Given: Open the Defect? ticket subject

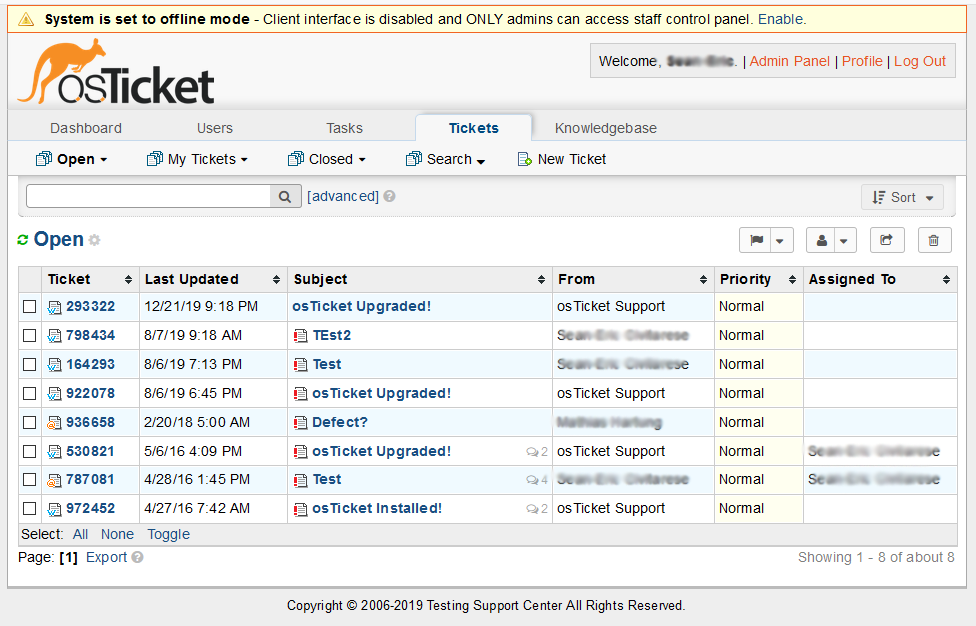Looking at the screenshot, I should click(x=340, y=423).
